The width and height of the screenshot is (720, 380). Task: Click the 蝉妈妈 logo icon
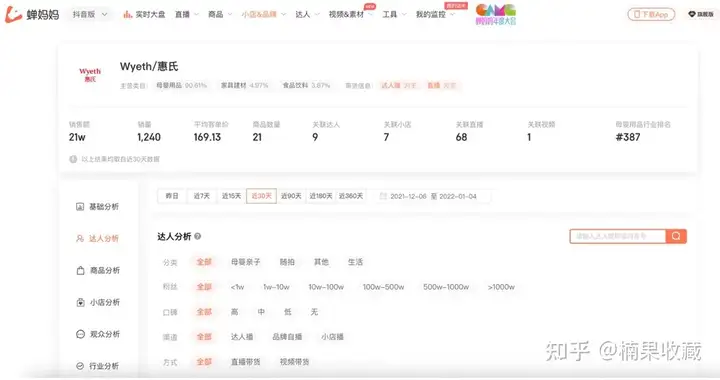tap(13, 14)
